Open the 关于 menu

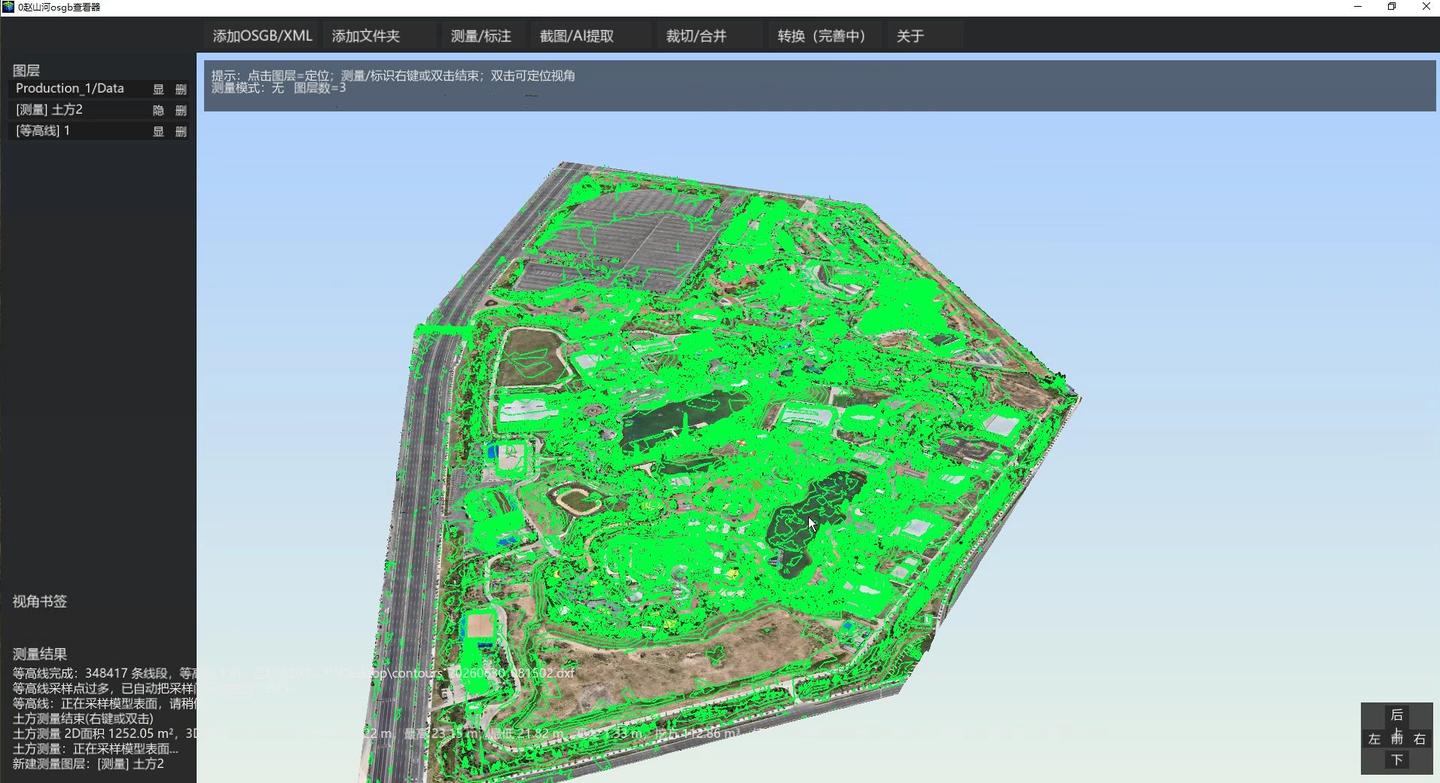coord(910,36)
